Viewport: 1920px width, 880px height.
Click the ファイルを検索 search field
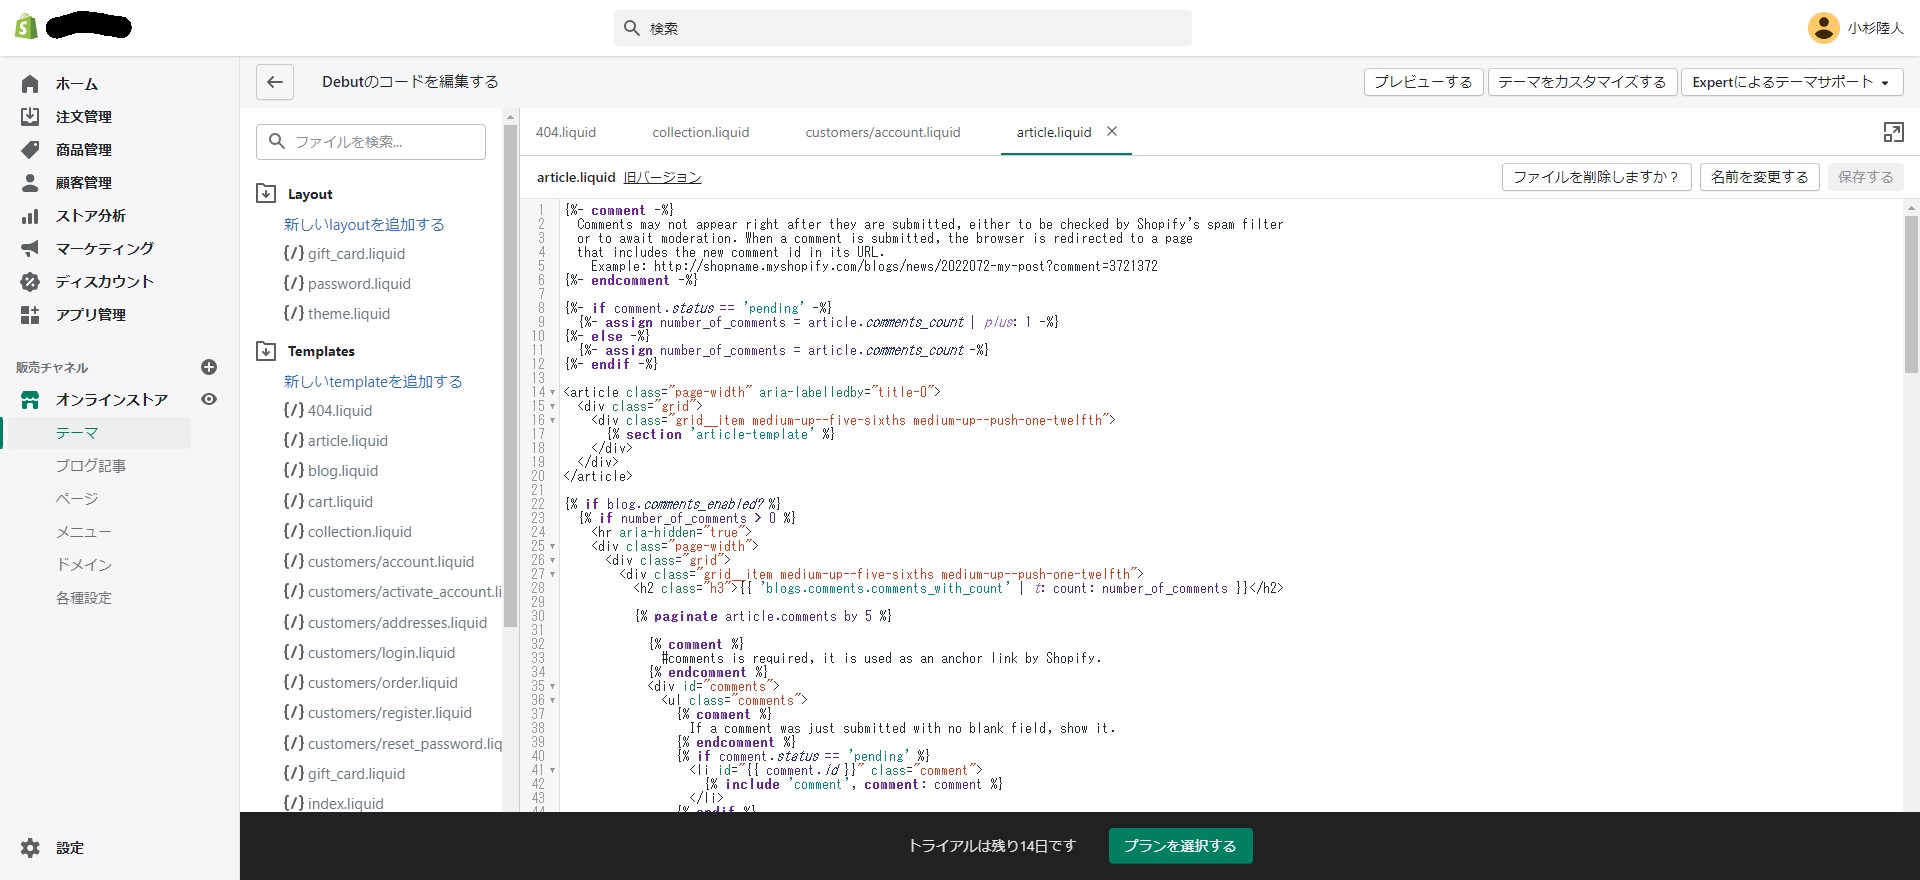coord(372,142)
